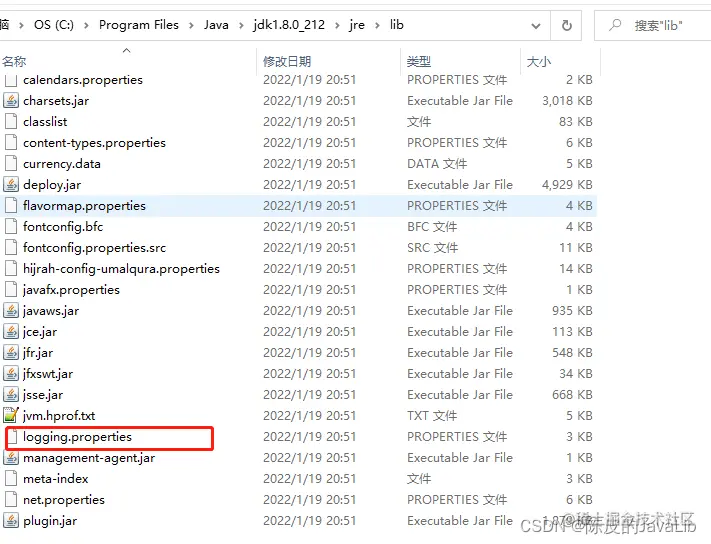Select javafx.properties file name
Viewport: 711px width, 544px height.
[71, 289]
